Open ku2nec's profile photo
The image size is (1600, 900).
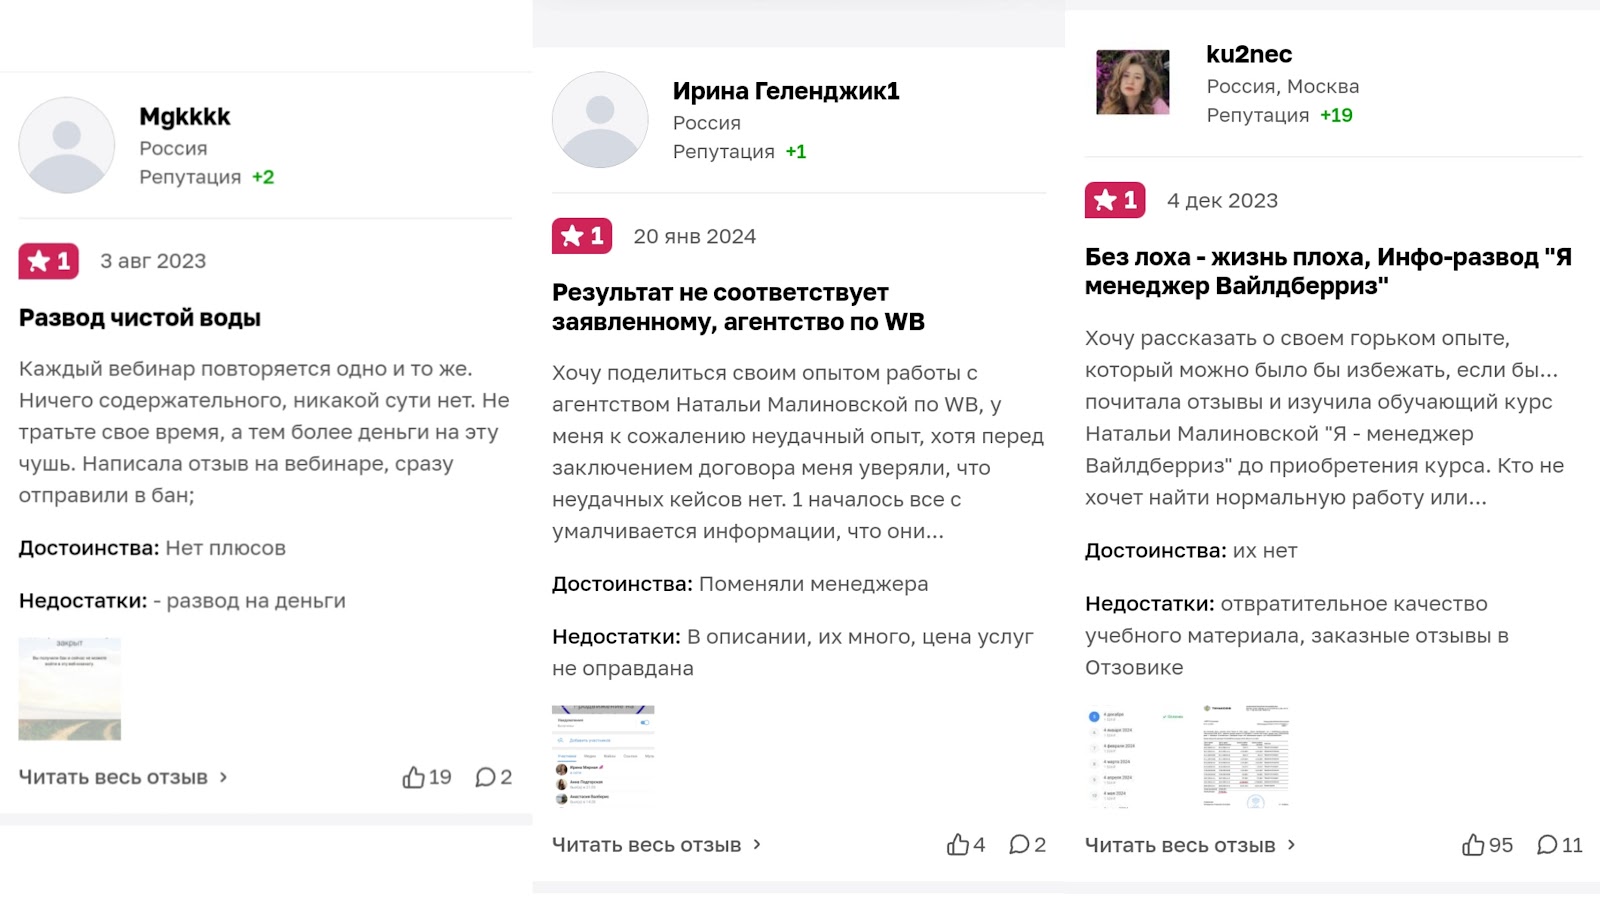(1133, 82)
